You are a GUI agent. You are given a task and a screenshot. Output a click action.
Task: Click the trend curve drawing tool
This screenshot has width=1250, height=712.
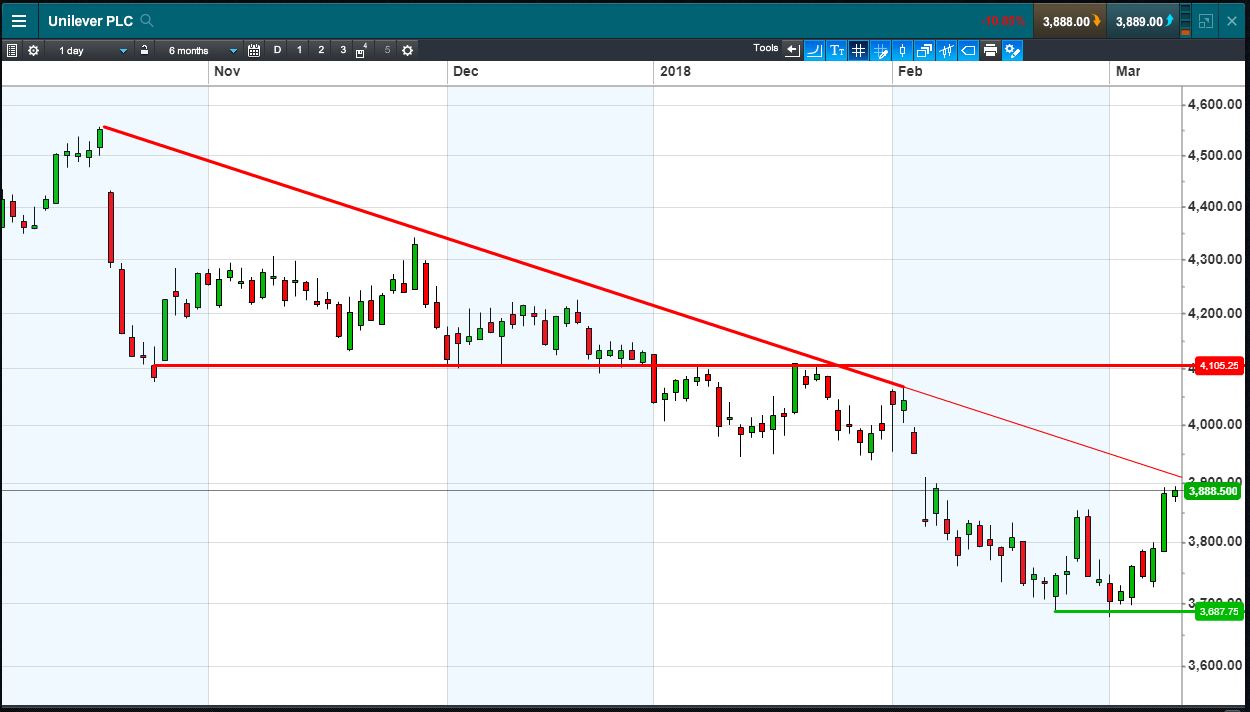(x=814, y=50)
